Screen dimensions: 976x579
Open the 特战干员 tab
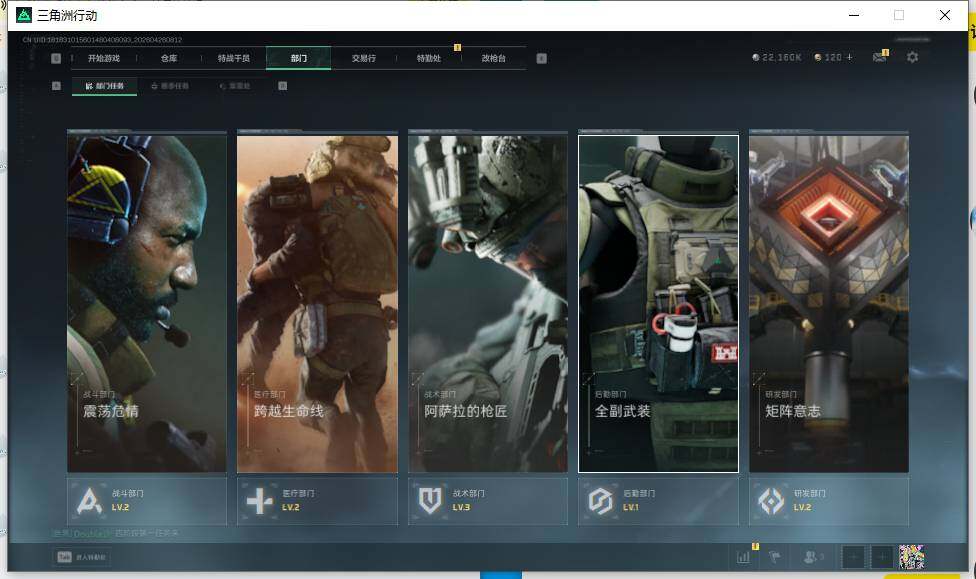(233, 59)
